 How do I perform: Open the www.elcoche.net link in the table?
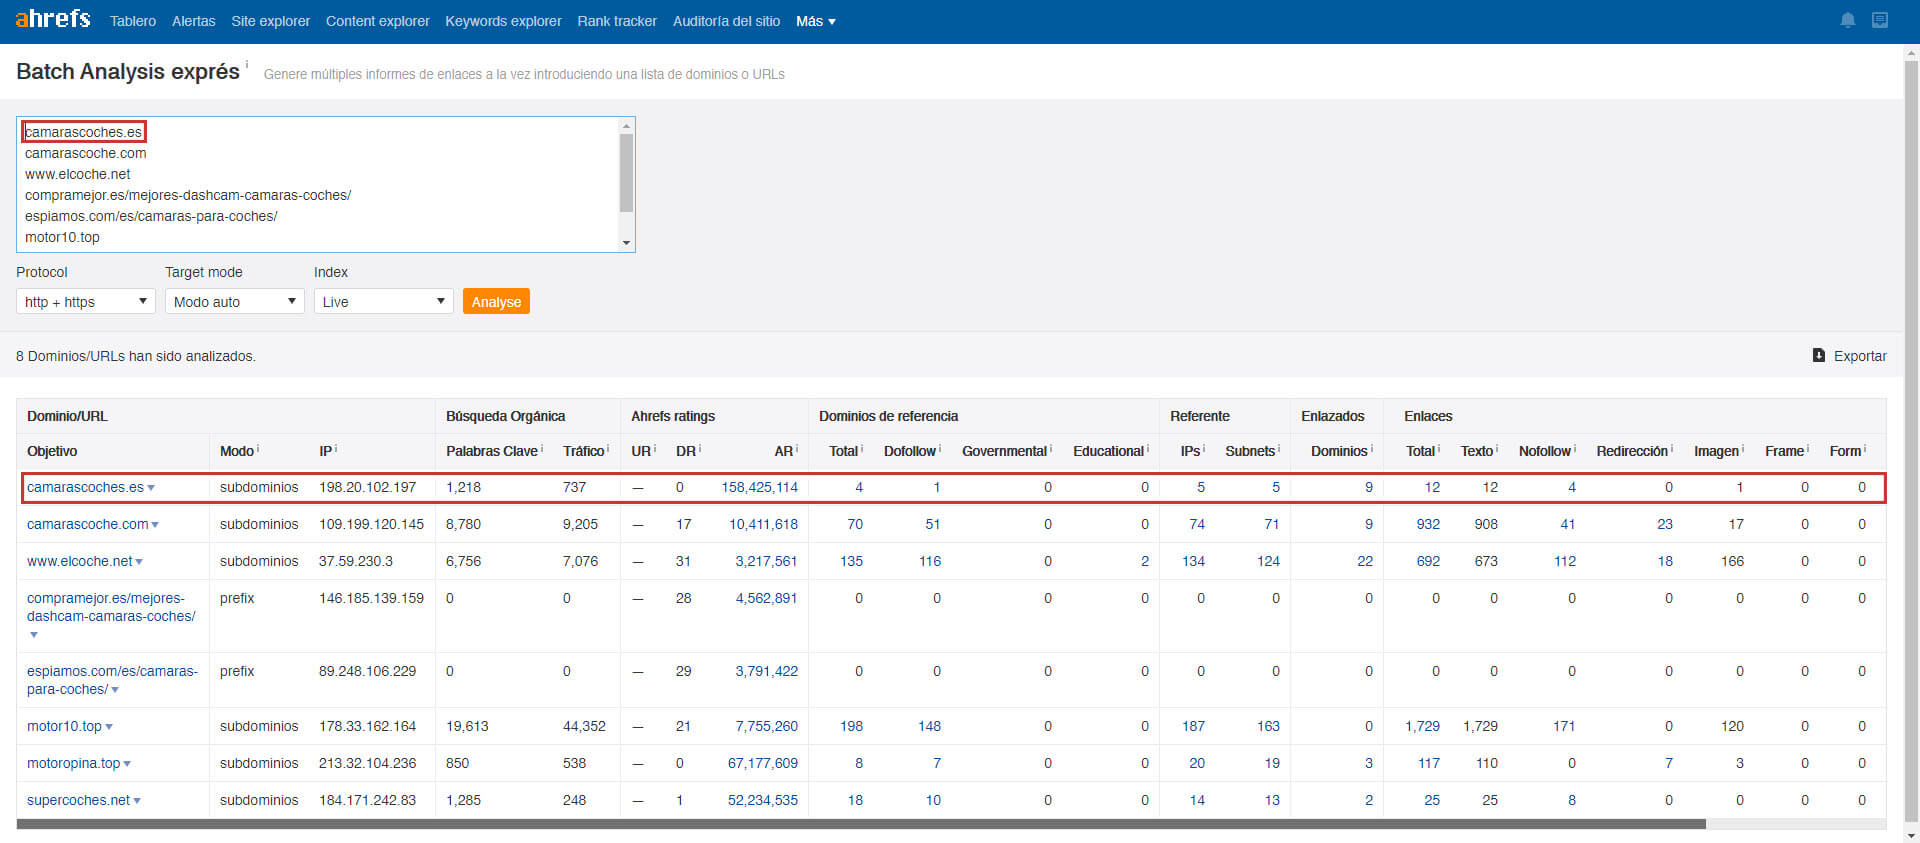(79, 561)
